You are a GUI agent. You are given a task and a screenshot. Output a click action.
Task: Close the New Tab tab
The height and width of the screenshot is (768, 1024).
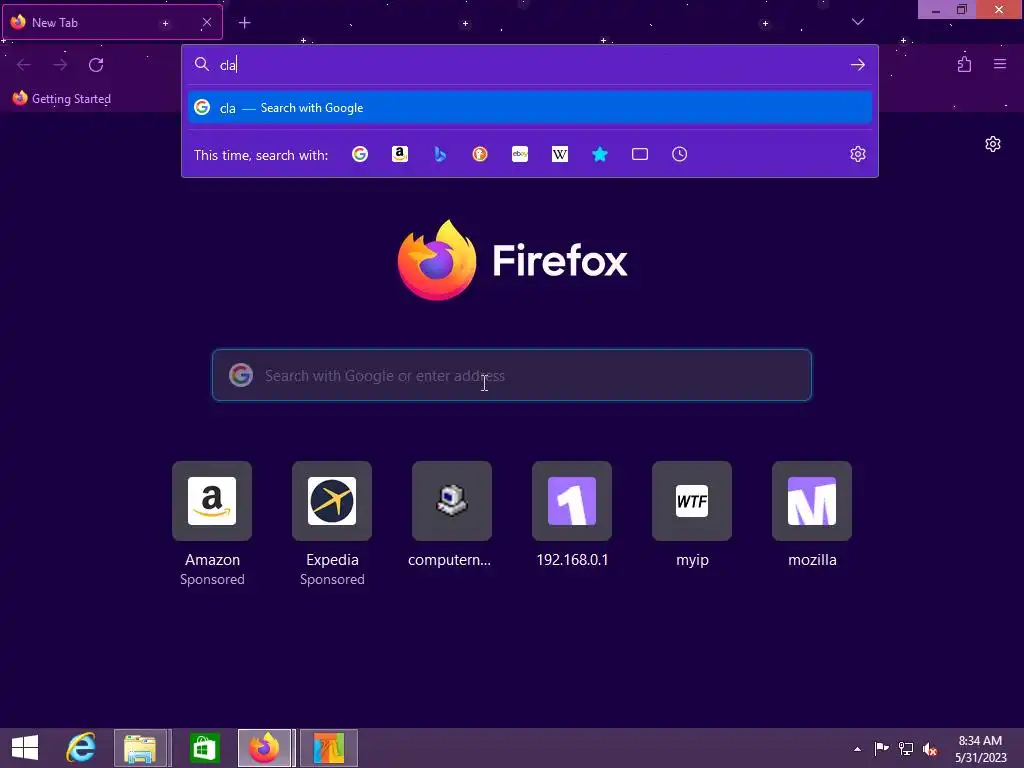point(207,22)
